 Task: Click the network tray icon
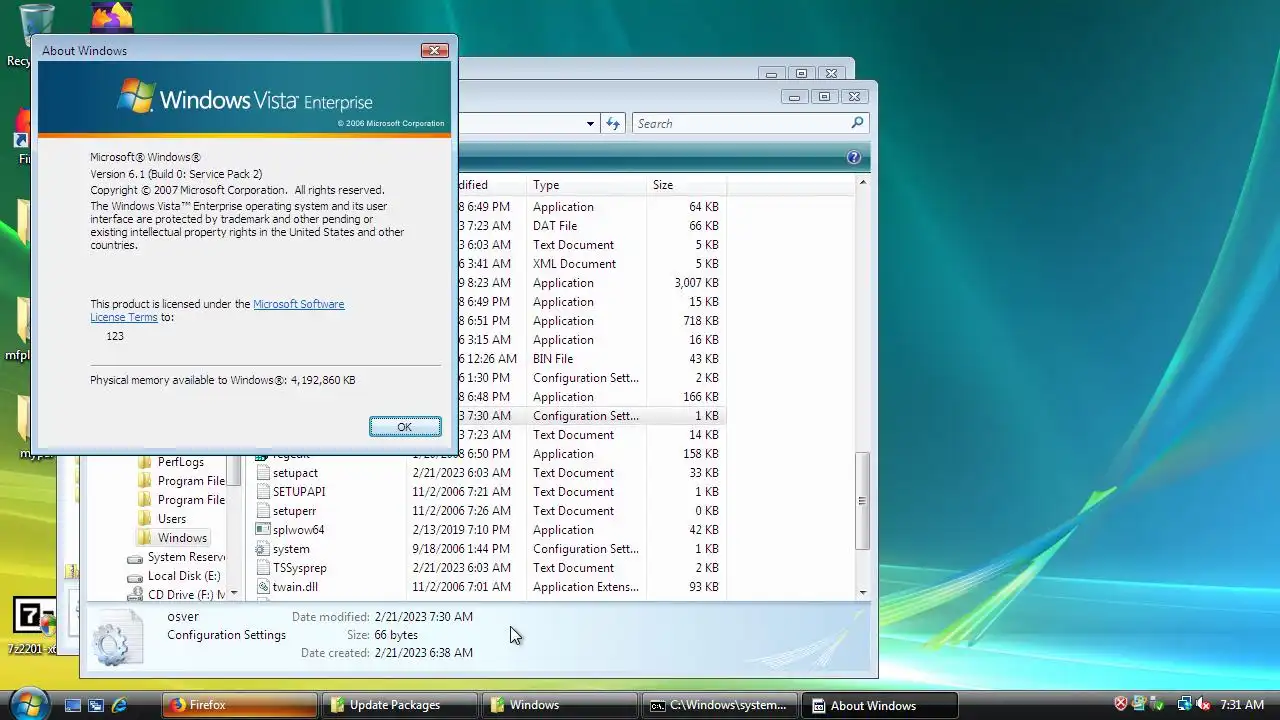pyautogui.click(x=1185, y=704)
